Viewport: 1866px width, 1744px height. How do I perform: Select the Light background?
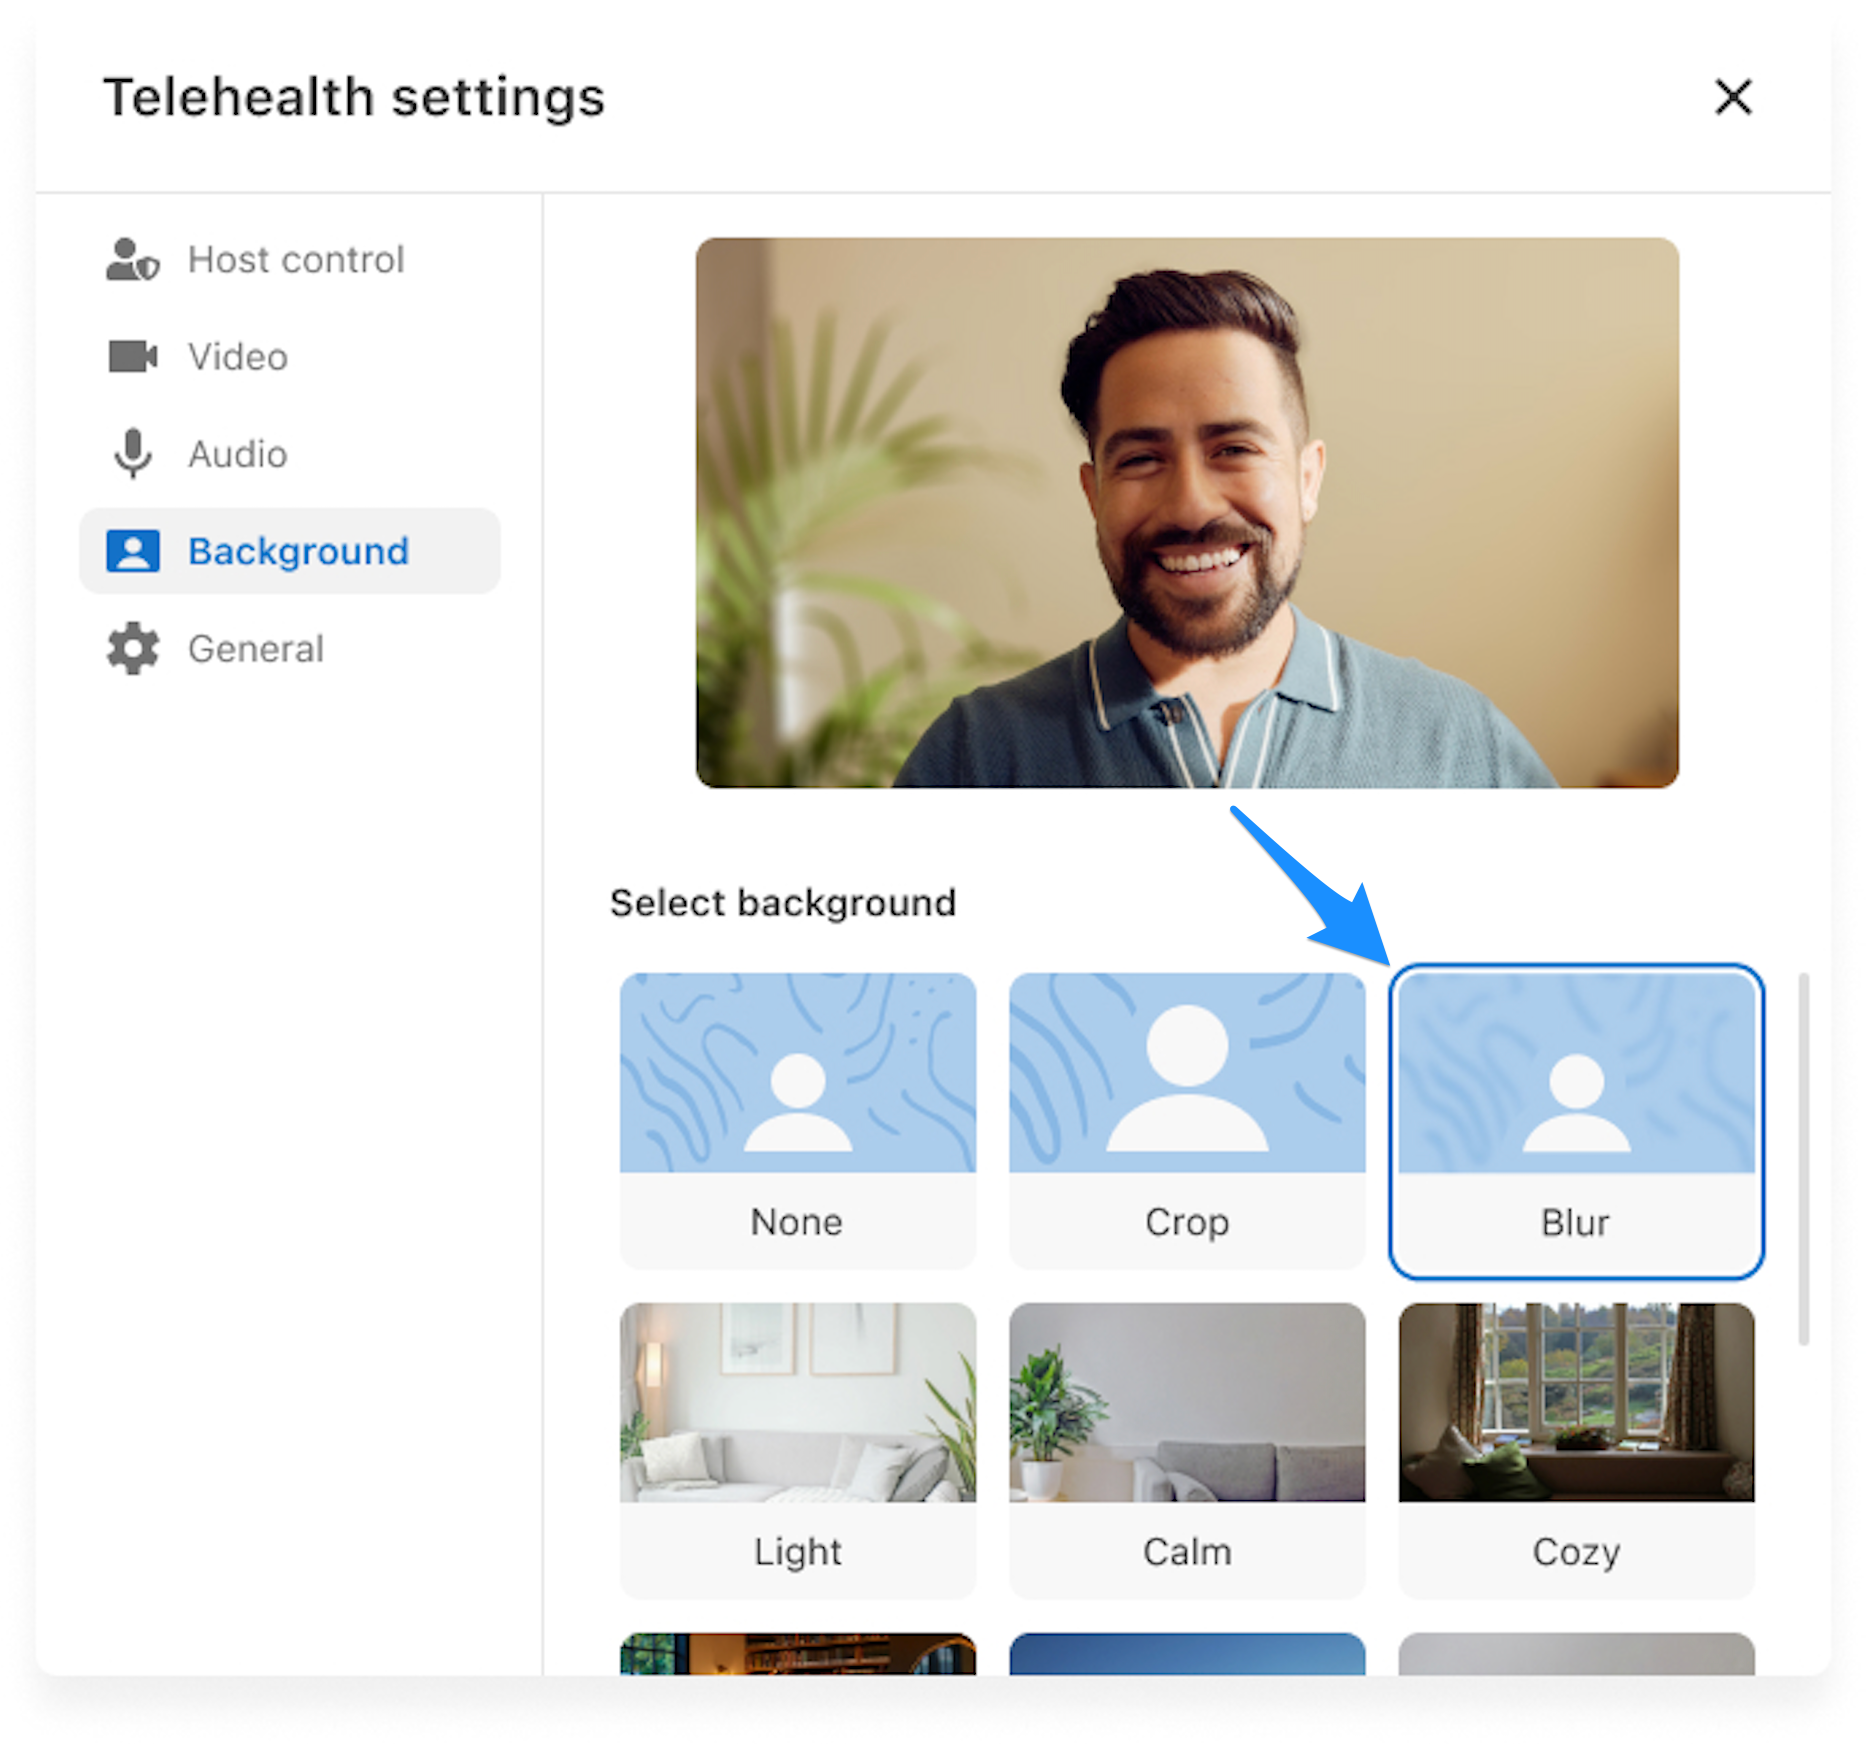point(796,1450)
